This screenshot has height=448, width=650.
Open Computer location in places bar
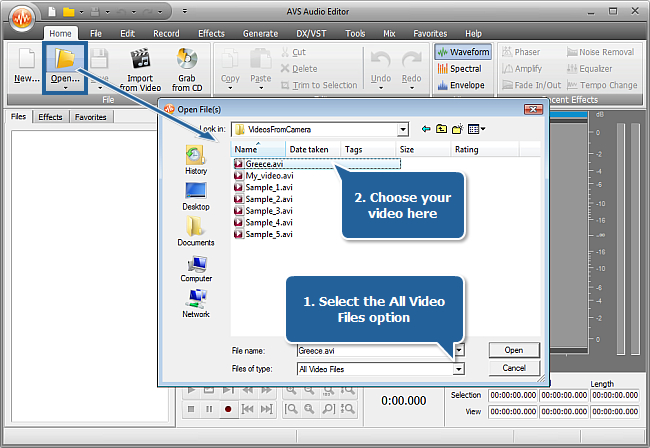[x=196, y=268]
